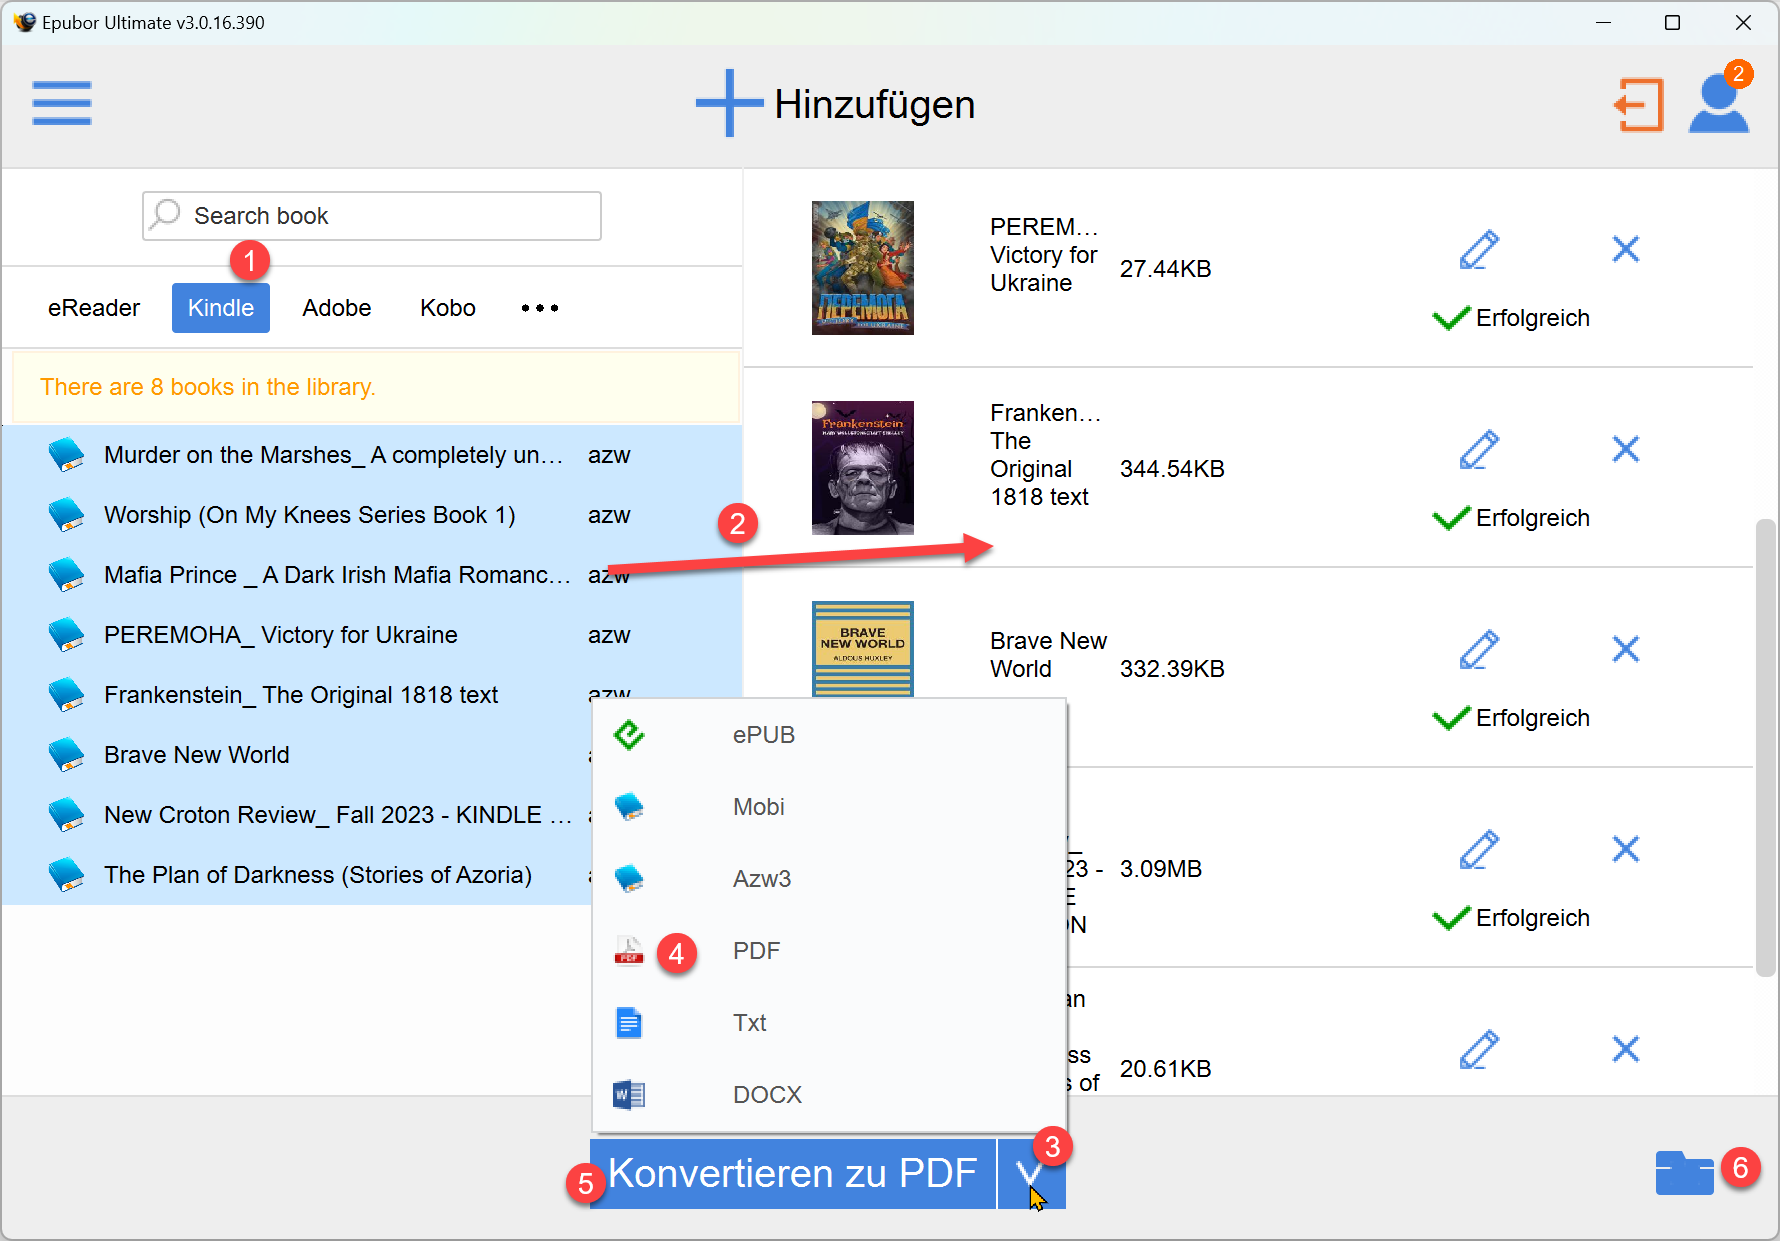The height and width of the screenshot is (1241, 1780).
Task: Choose Mobi as output format
Action: point(830,807)
